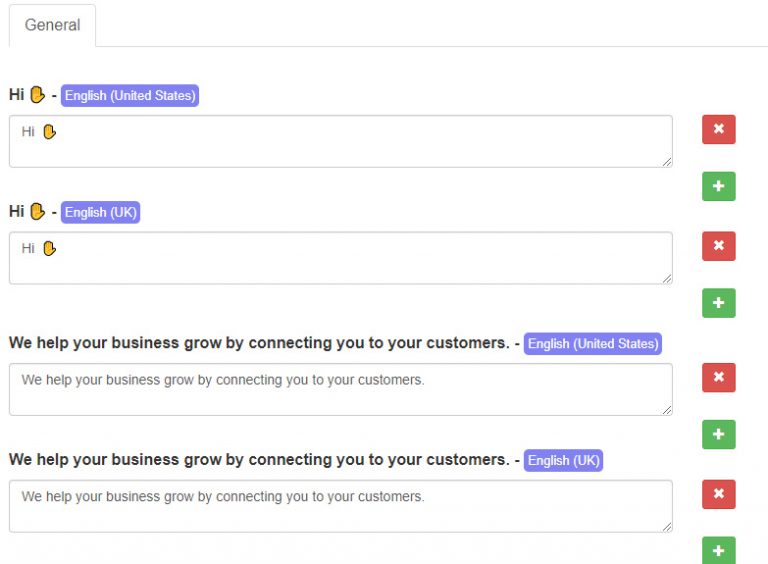768x564 pixels.
Task: Open the General tab
Action: click(x=52, y=25)
